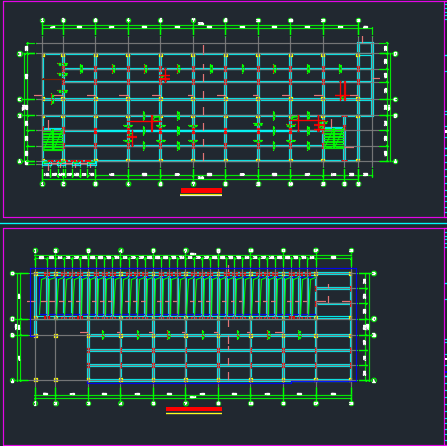
Task: Select the red title block under the lower plan
Action: click(x=194, y=409)
